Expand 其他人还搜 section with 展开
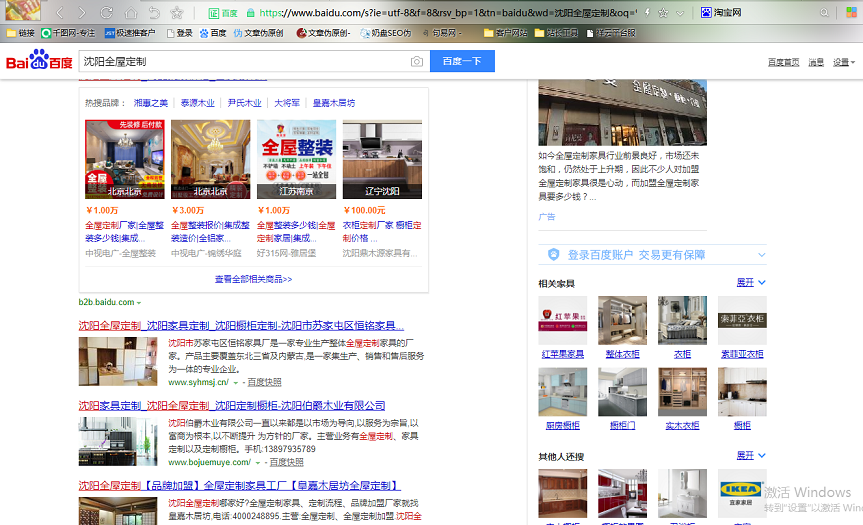Image resolution: width=863 pixels, height=525 pixels. tap(751, 455)
